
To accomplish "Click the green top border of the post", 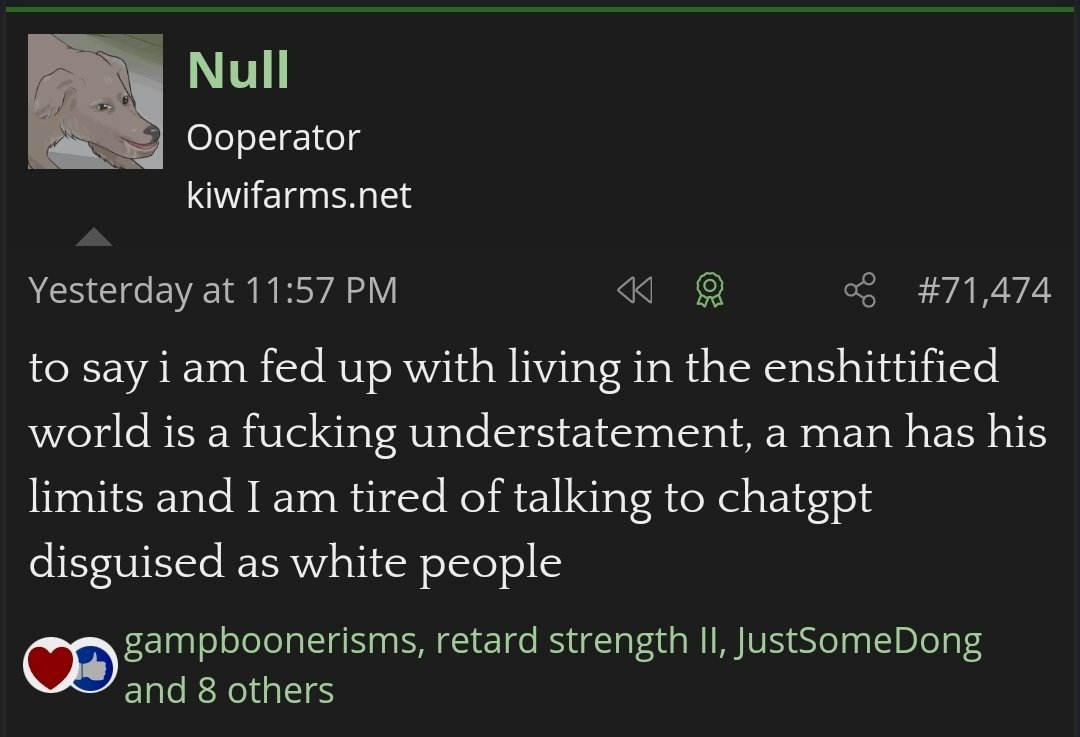I will pos(540,9).
